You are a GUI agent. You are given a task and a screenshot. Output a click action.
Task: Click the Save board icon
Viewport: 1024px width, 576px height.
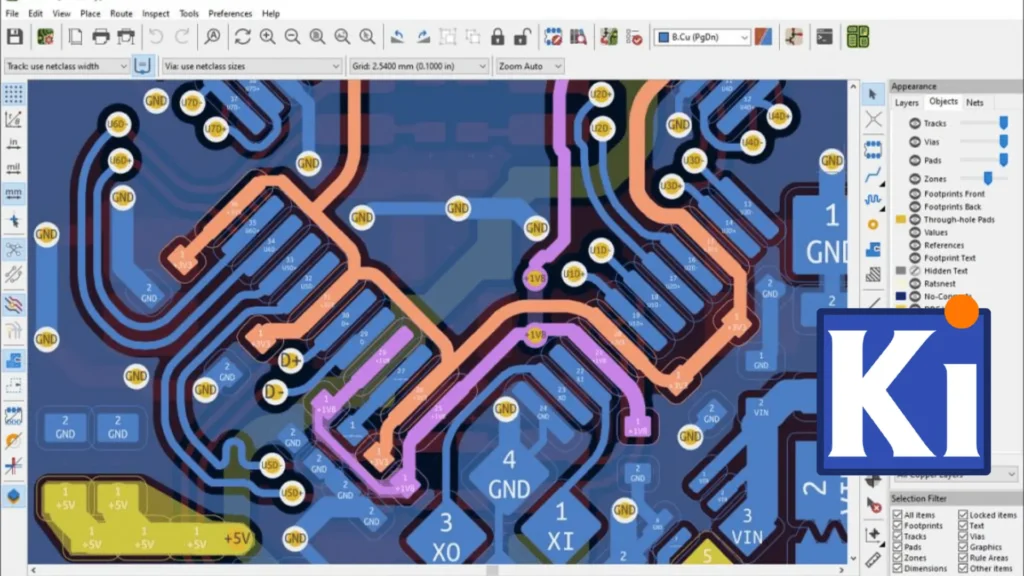[x=15, y=37]
